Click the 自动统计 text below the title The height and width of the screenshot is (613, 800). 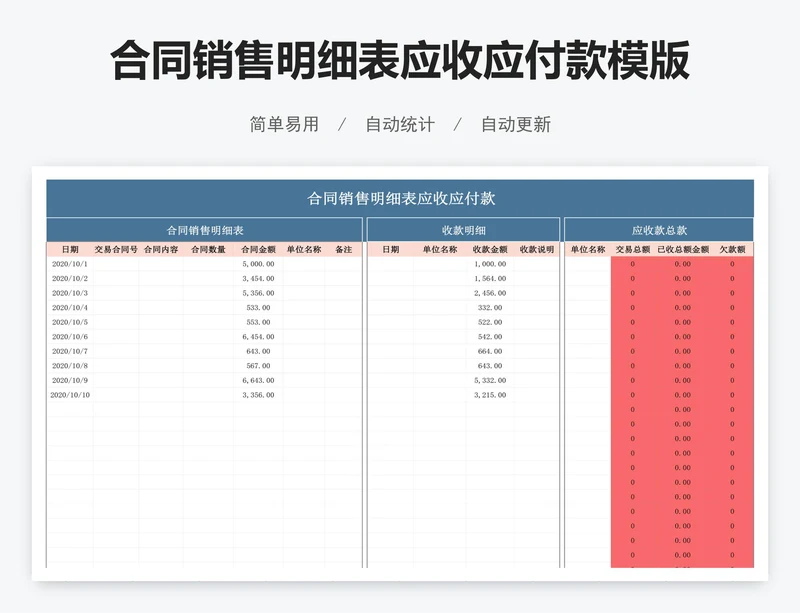point(400,125)
